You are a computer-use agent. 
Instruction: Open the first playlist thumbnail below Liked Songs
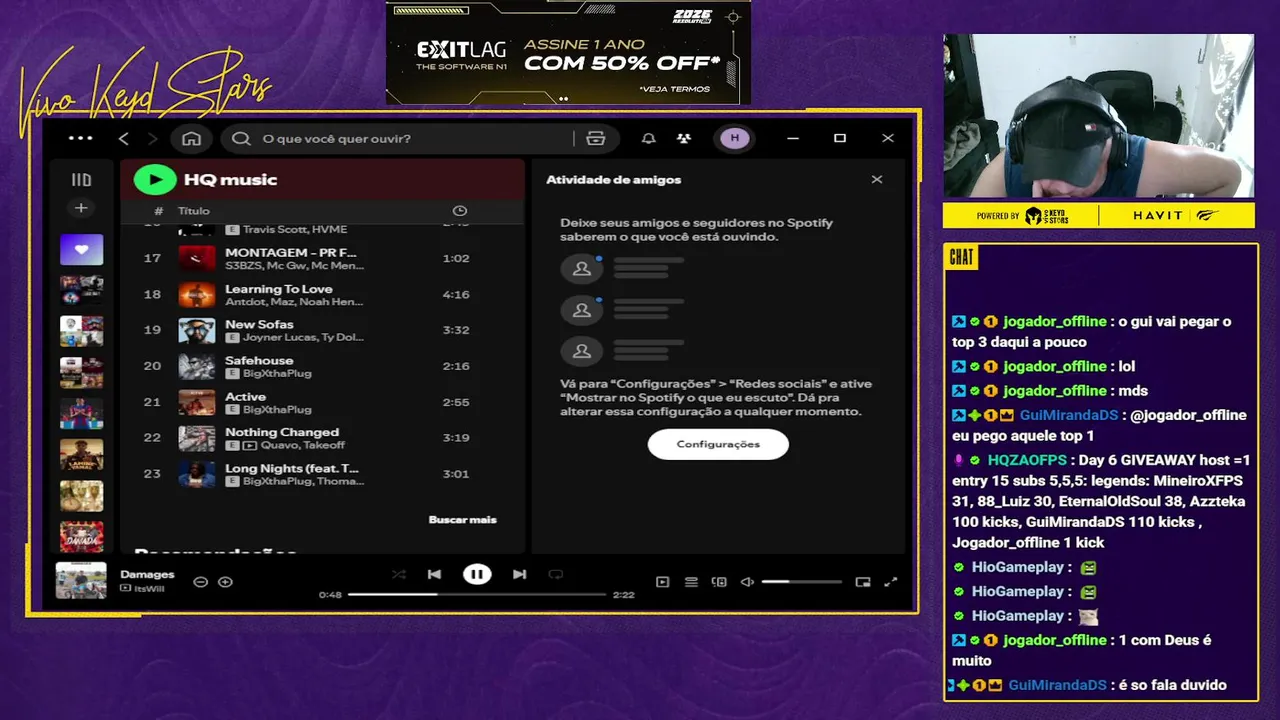click(x=81, y=289)
